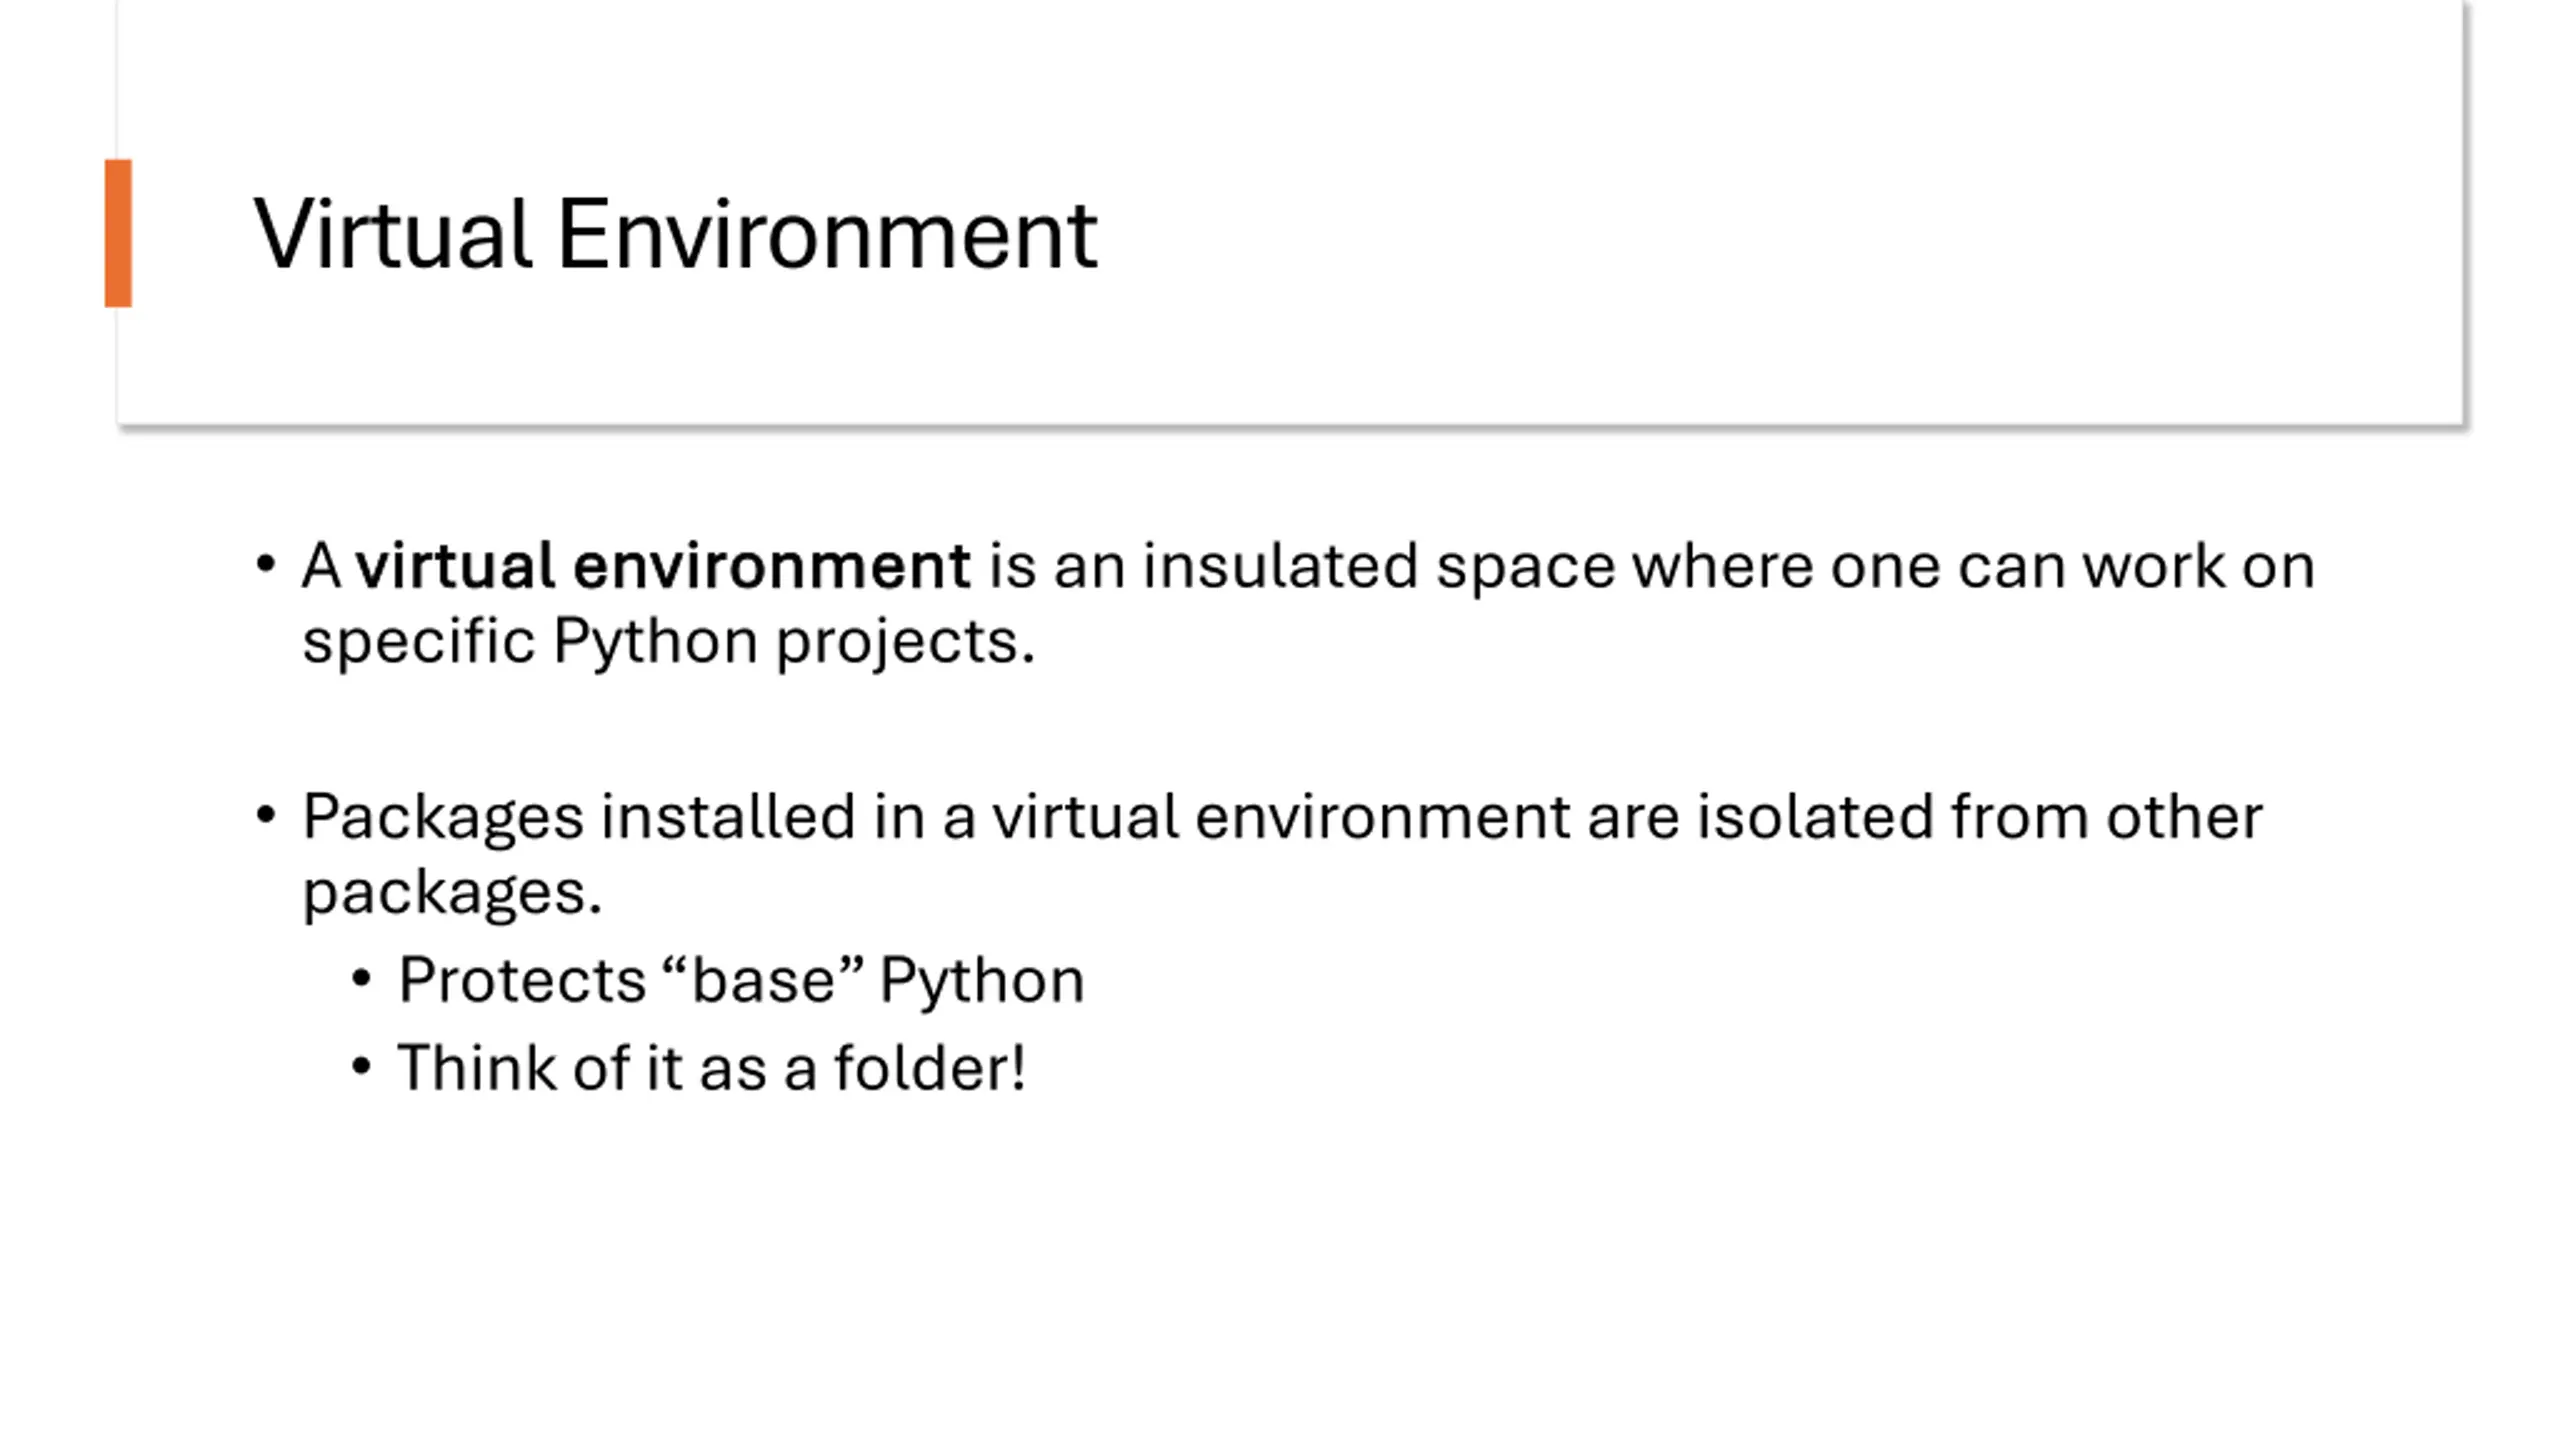Select the bold phrase virtual environment
The image size is (2560, 1440).
pos(663,566)
